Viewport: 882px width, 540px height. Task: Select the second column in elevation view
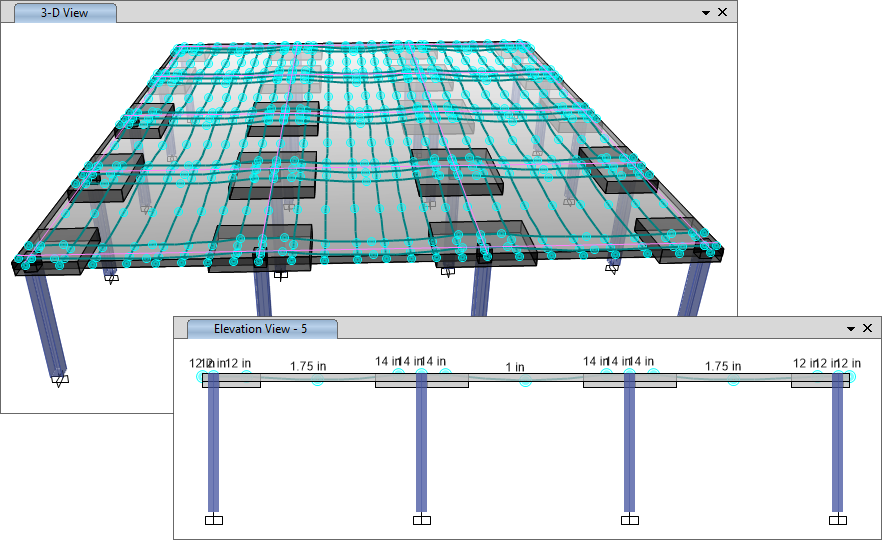coord(422,445)
